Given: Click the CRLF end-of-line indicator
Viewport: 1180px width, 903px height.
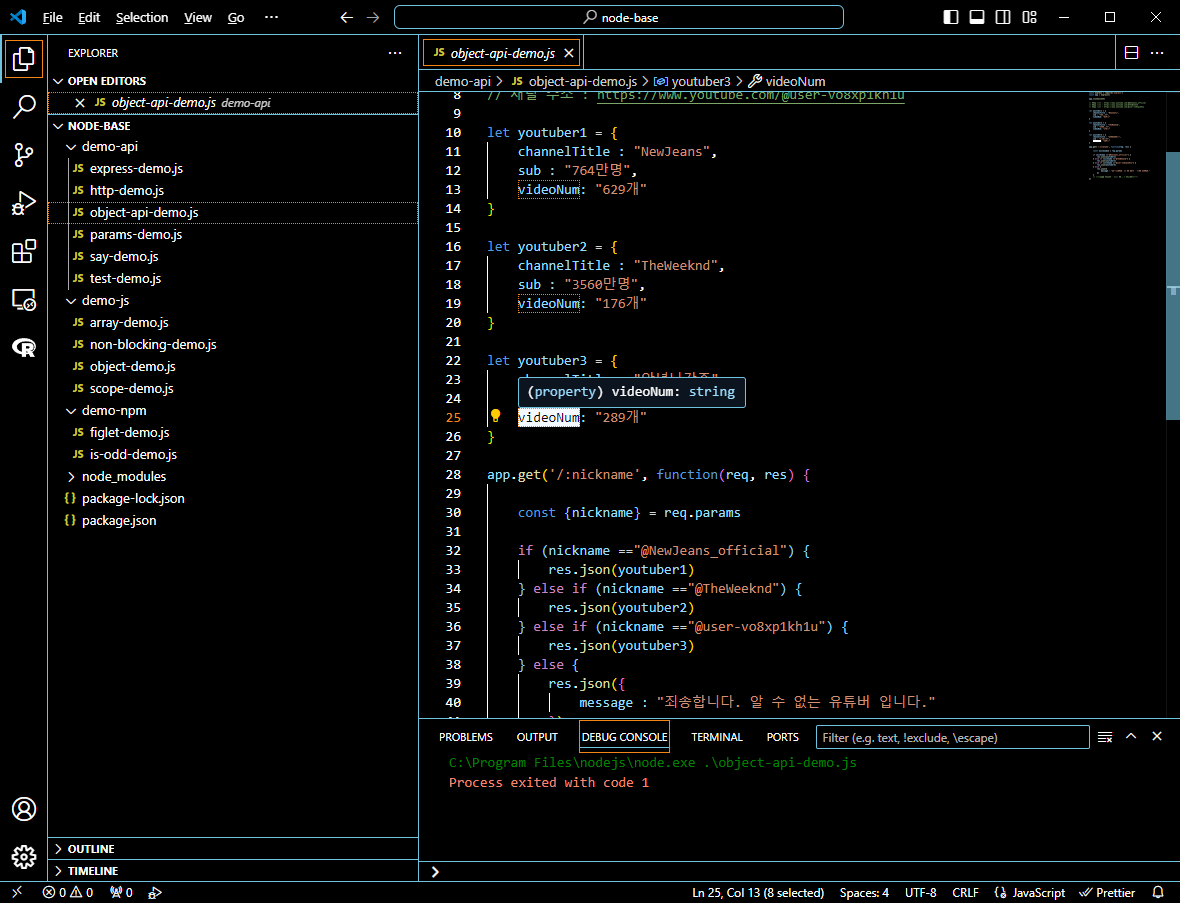Looking at the screenshot, I should coord(965,892).
